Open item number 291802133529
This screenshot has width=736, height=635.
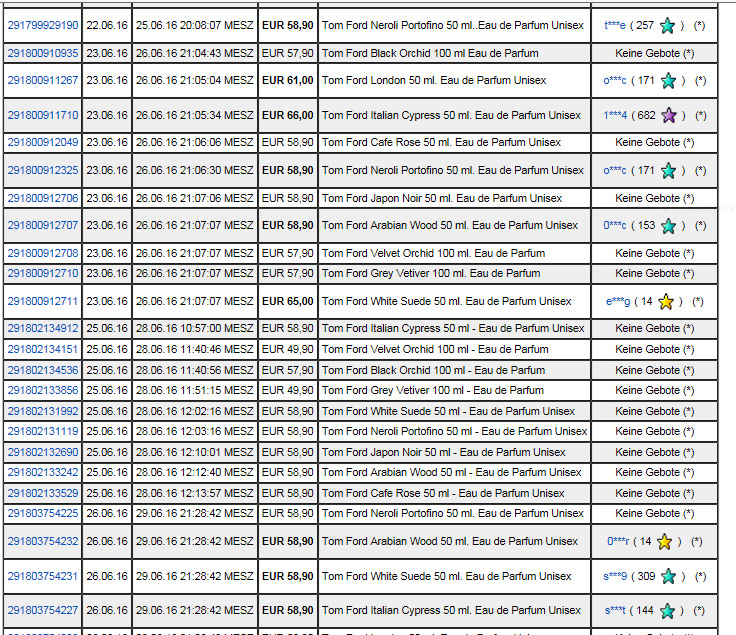click(43, 493)
